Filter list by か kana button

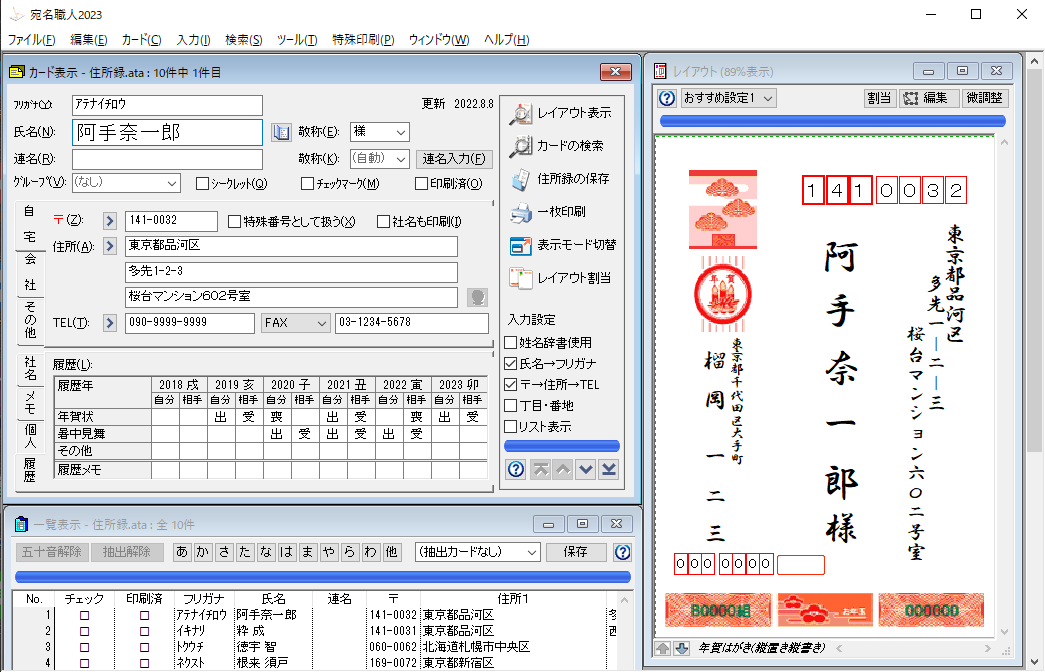coord(203,552)
